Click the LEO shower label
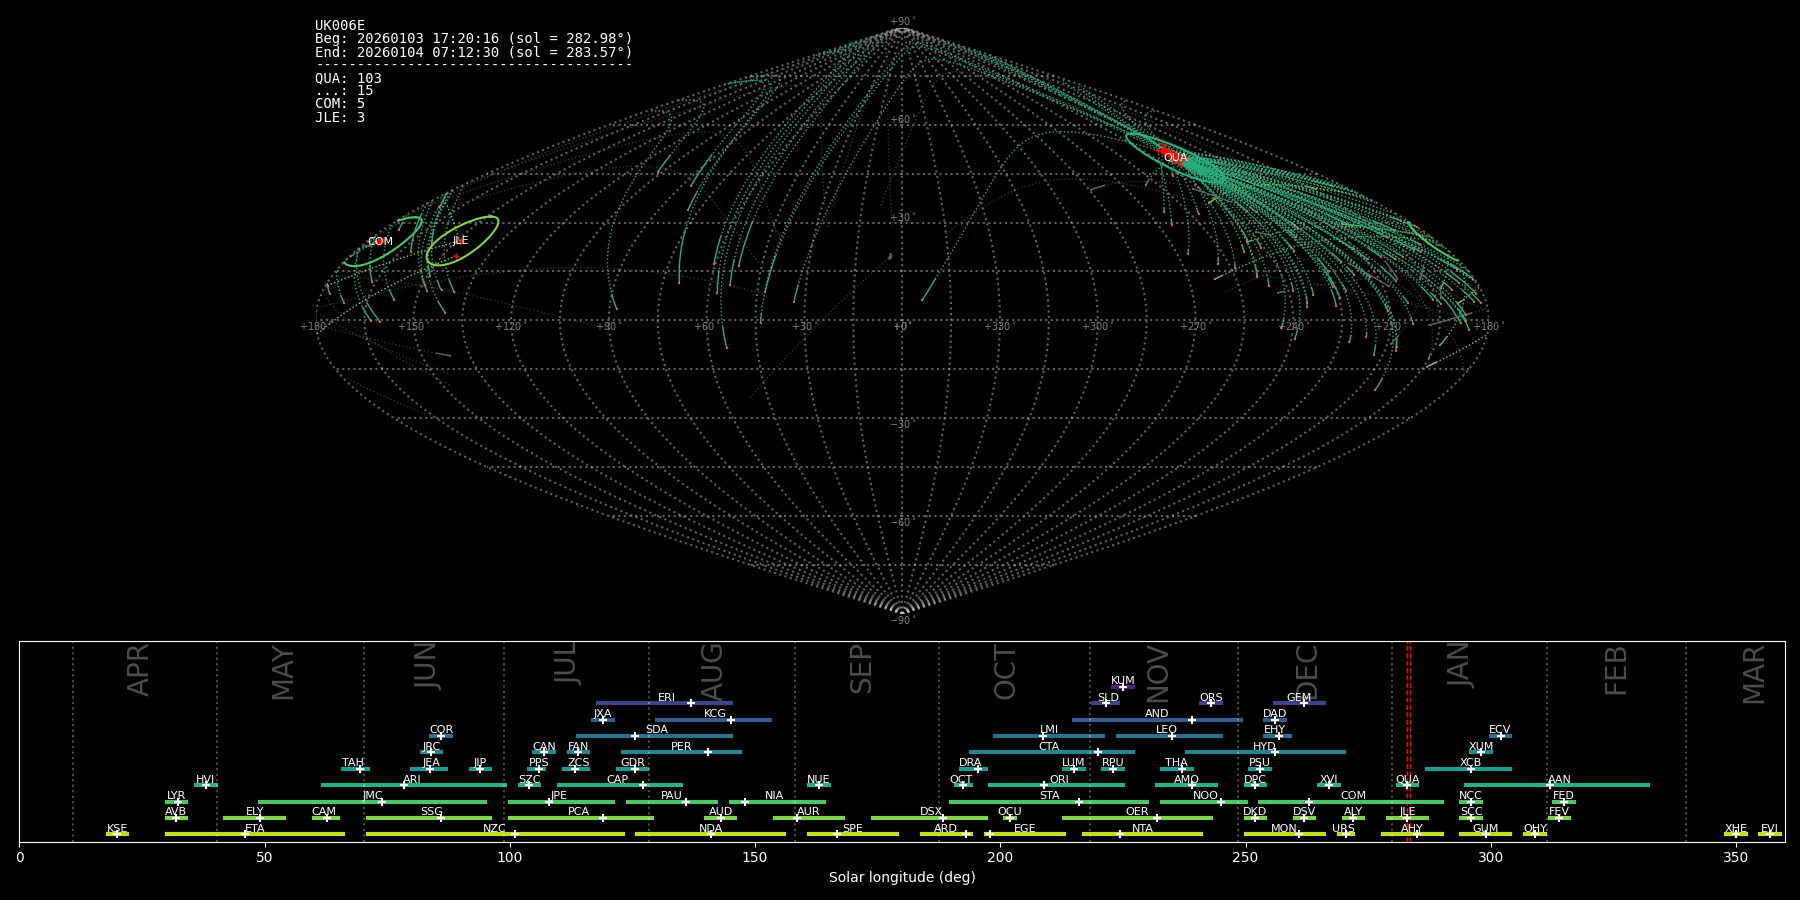Image resolution: width=1800 pixels, height=900 pixels. click(x=1166, y=730)
